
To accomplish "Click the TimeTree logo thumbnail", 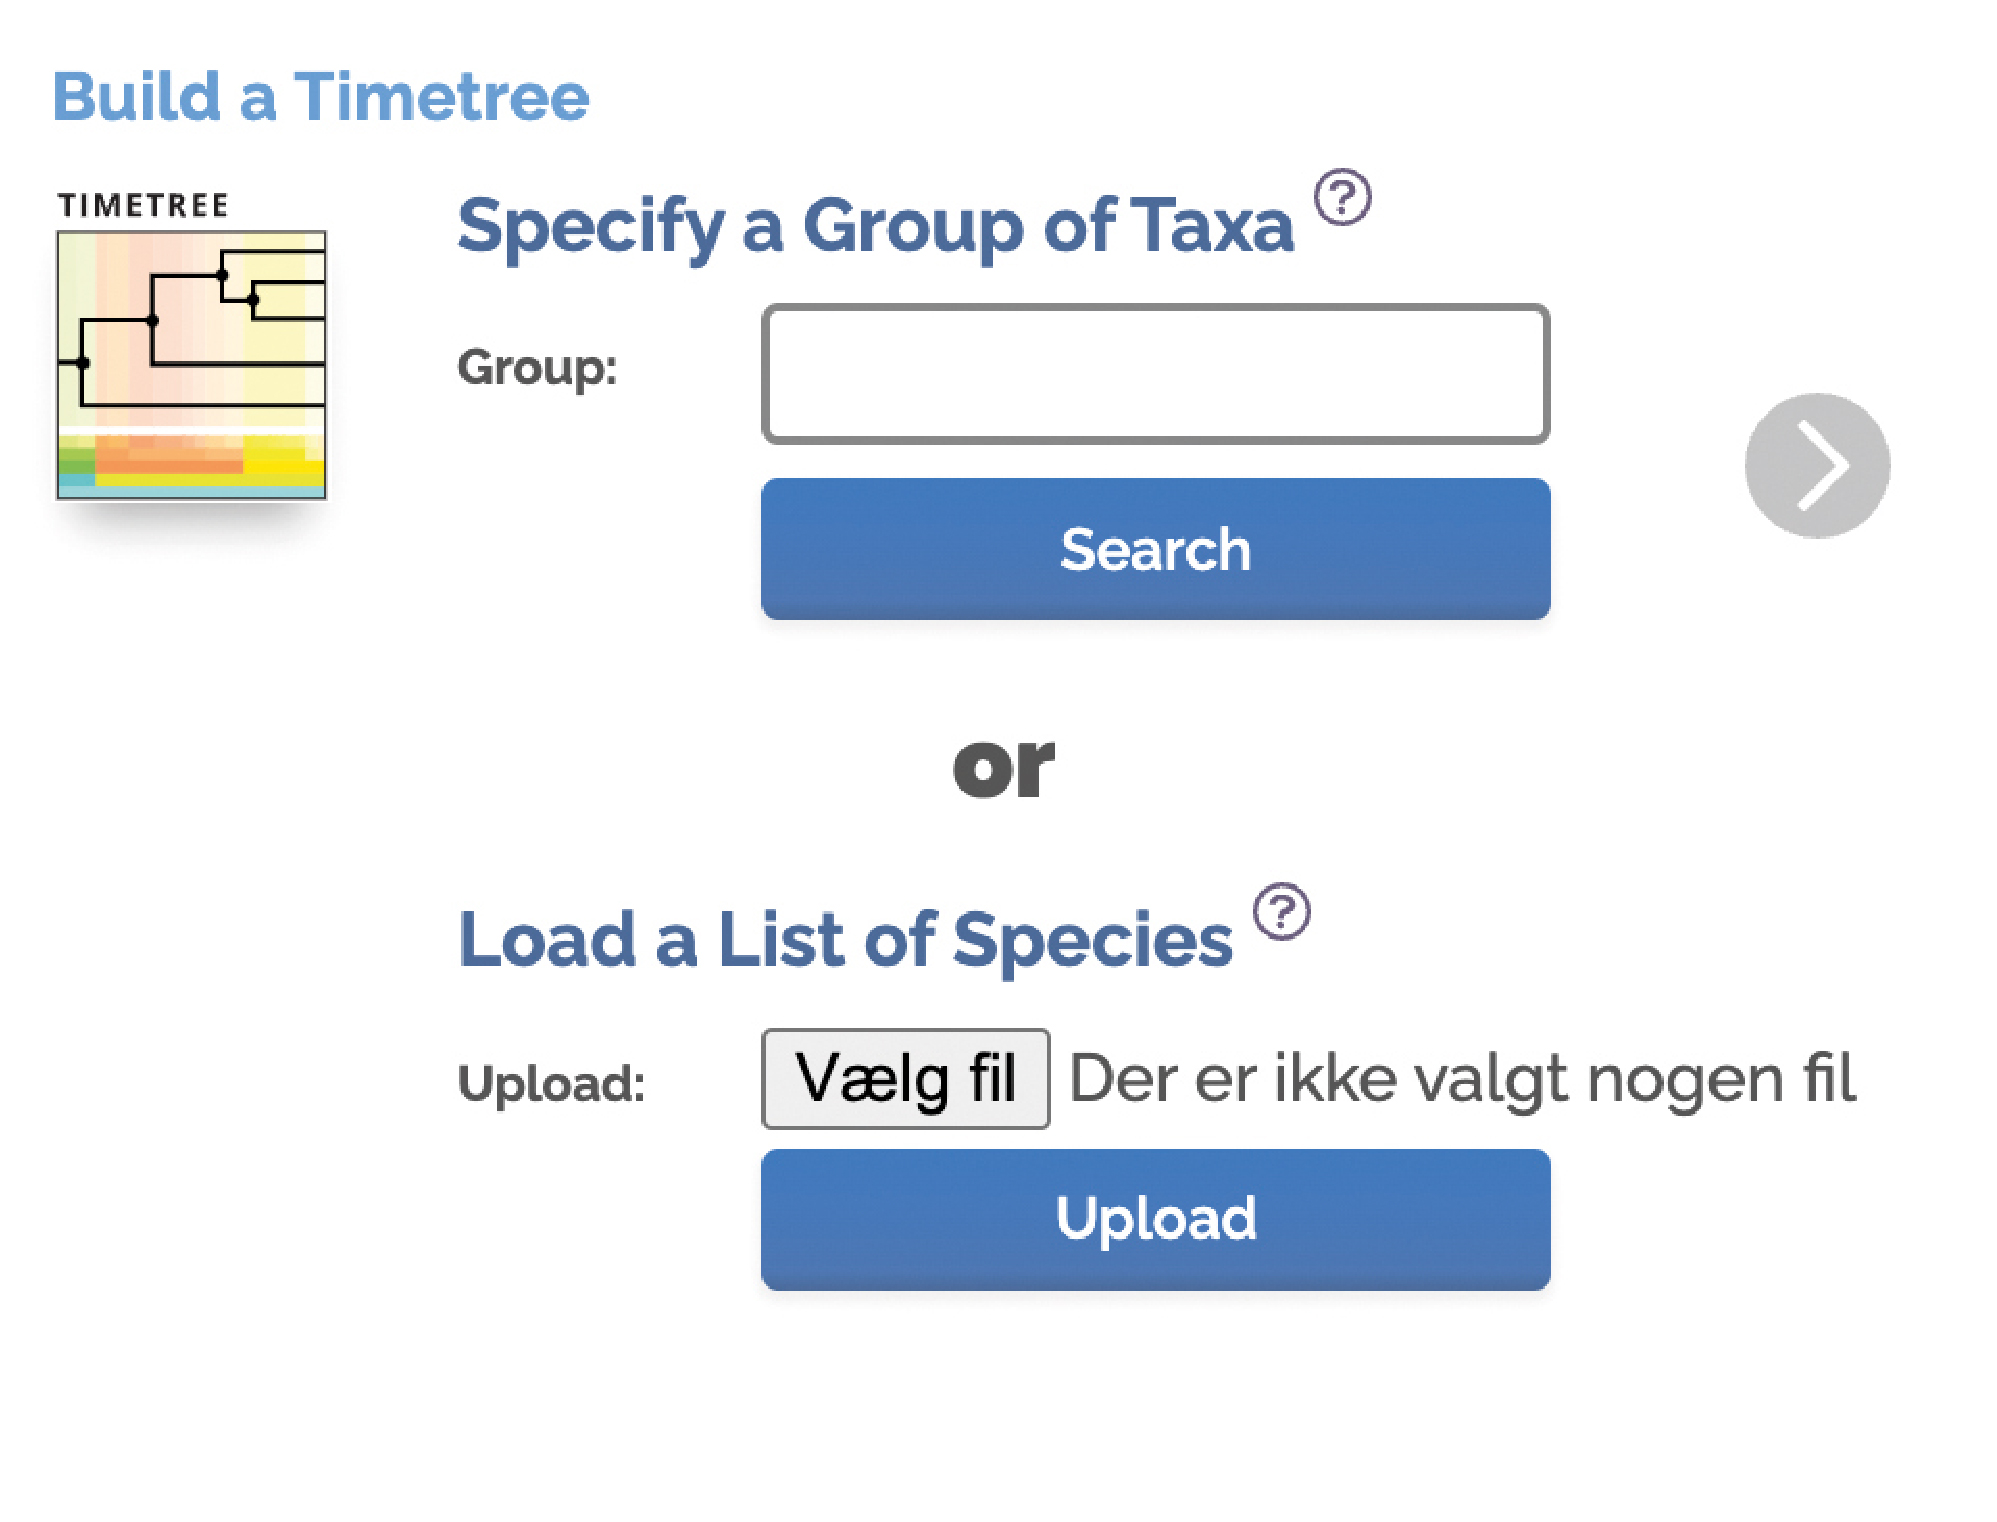I will [191, 364].
